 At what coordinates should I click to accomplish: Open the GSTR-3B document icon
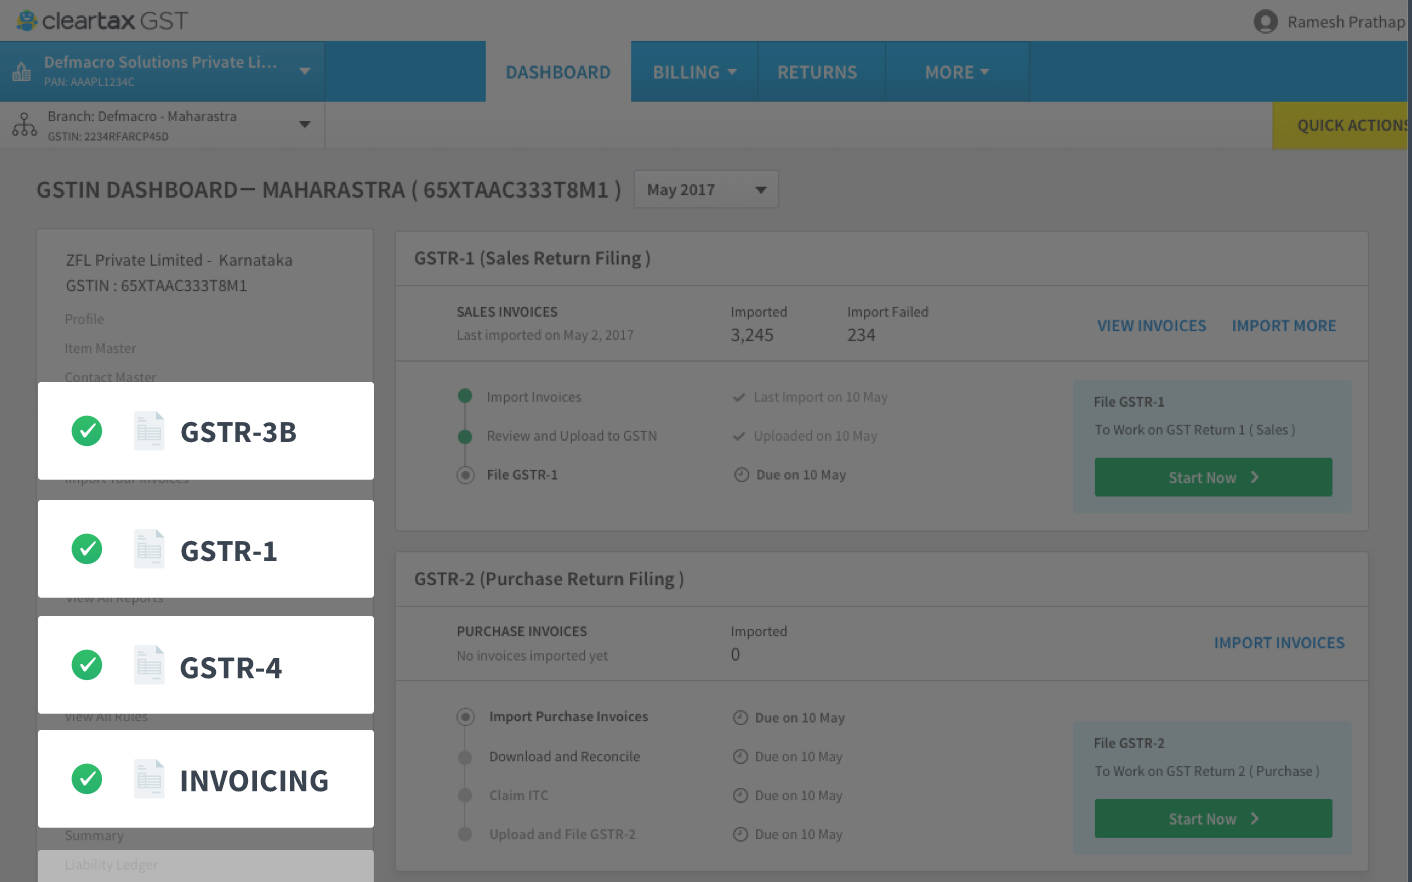[149, 431]
